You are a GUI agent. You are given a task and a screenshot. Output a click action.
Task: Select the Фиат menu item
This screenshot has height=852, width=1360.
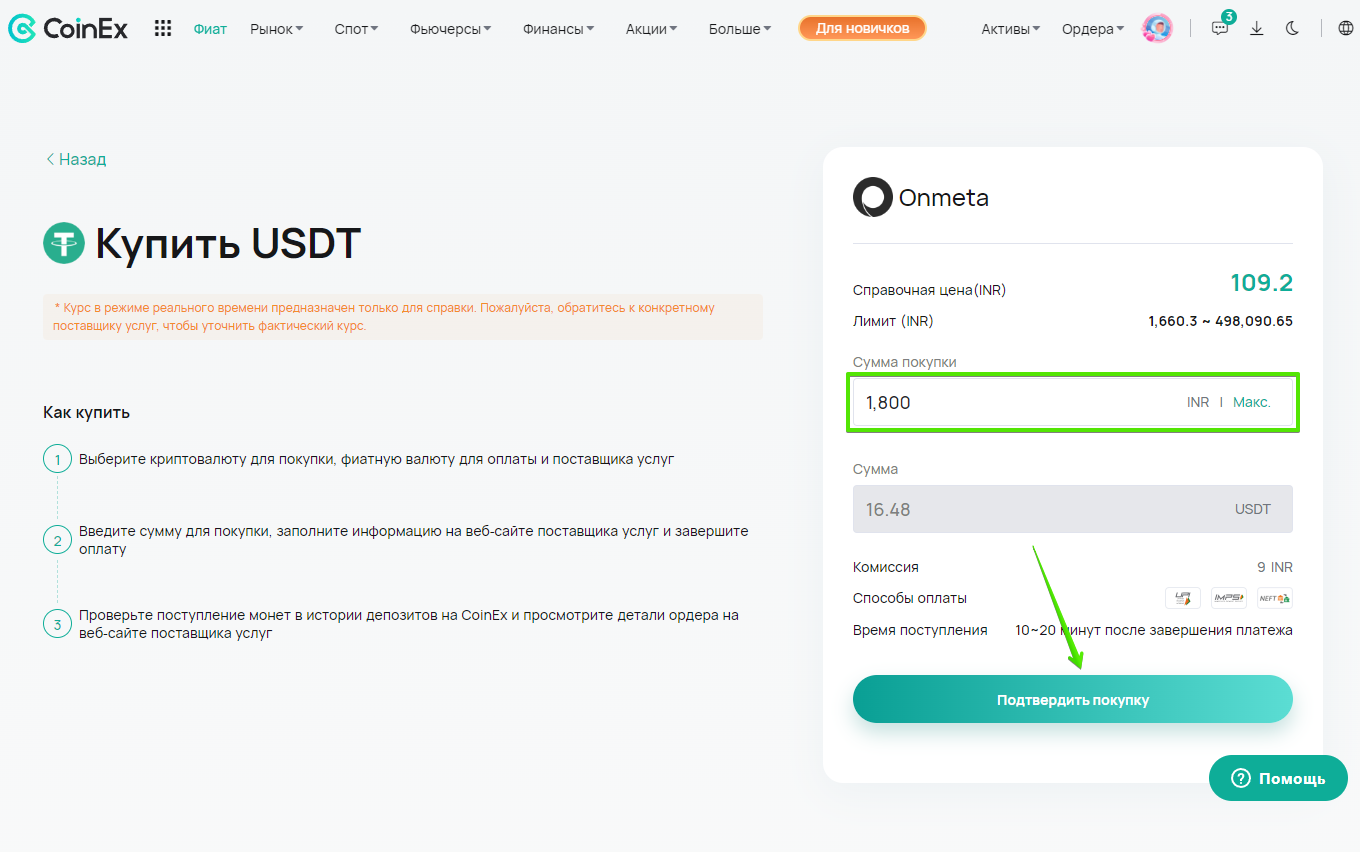[210, 29]
